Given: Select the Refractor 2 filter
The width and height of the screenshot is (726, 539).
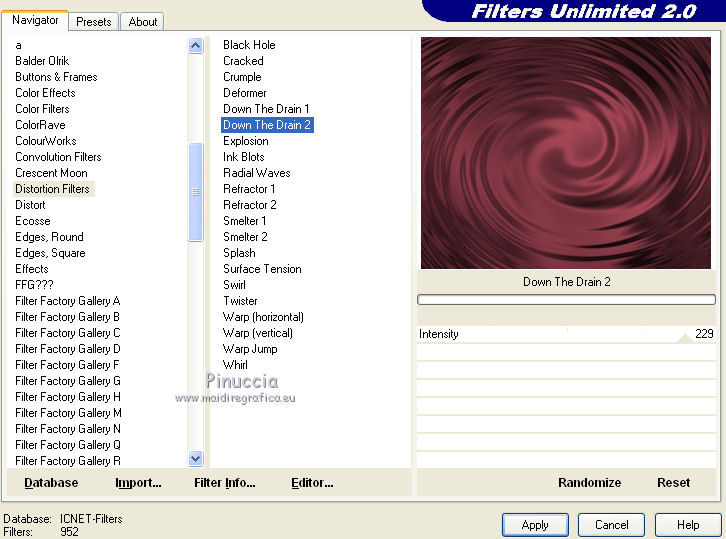Looking at the screenshot, I should 250,205.
